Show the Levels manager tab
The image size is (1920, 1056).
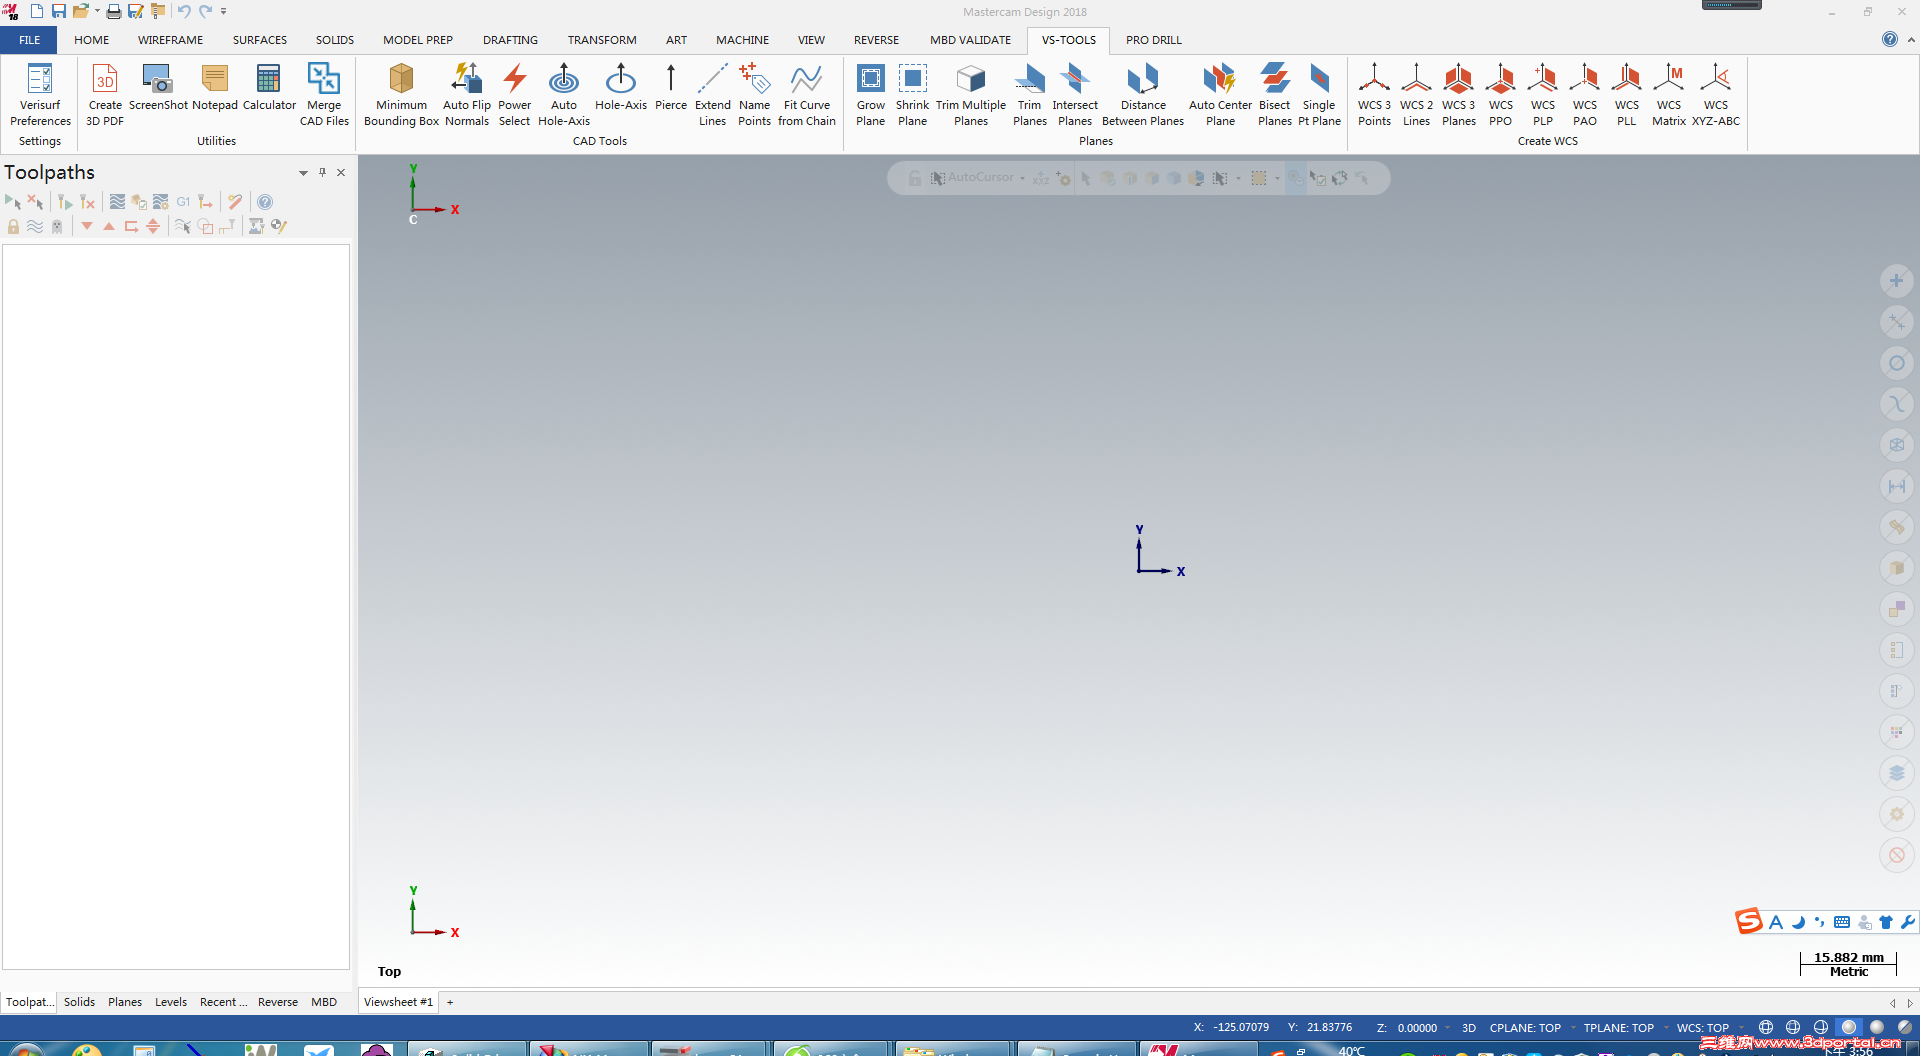[x=171, y=1002]
